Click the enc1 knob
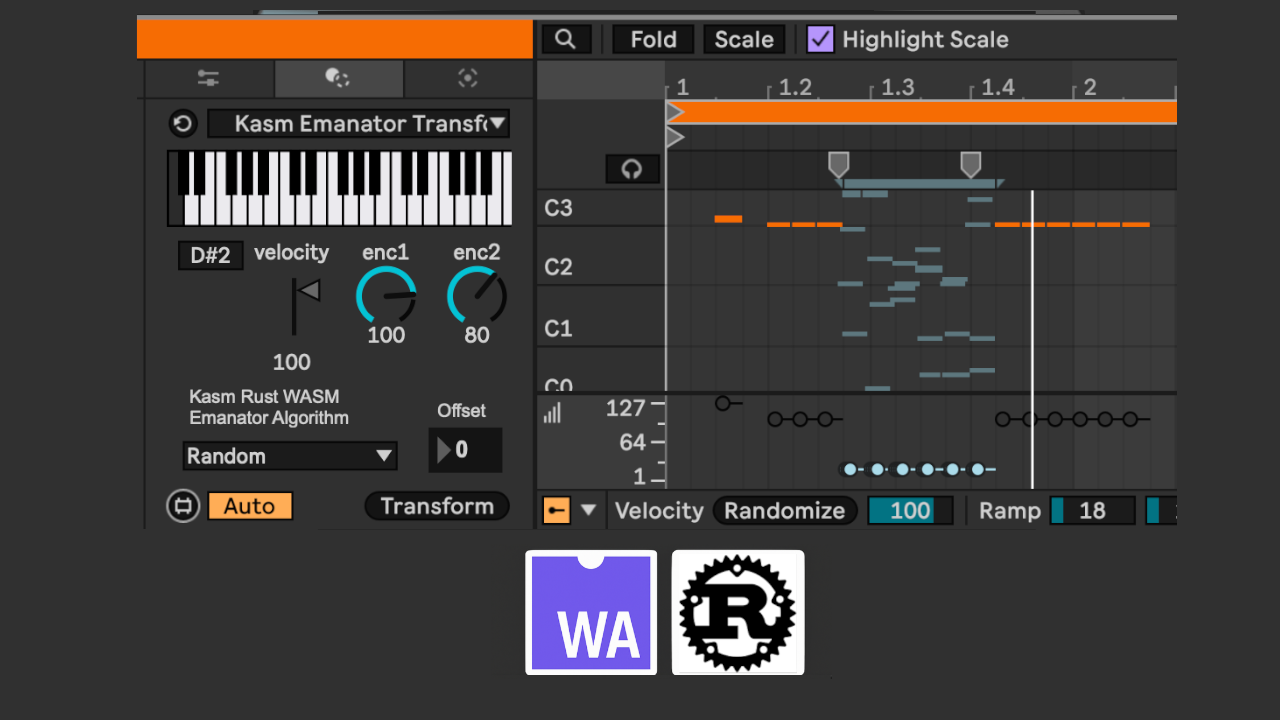This screenshot has height=720, width=1280. [x=386, y=296]
